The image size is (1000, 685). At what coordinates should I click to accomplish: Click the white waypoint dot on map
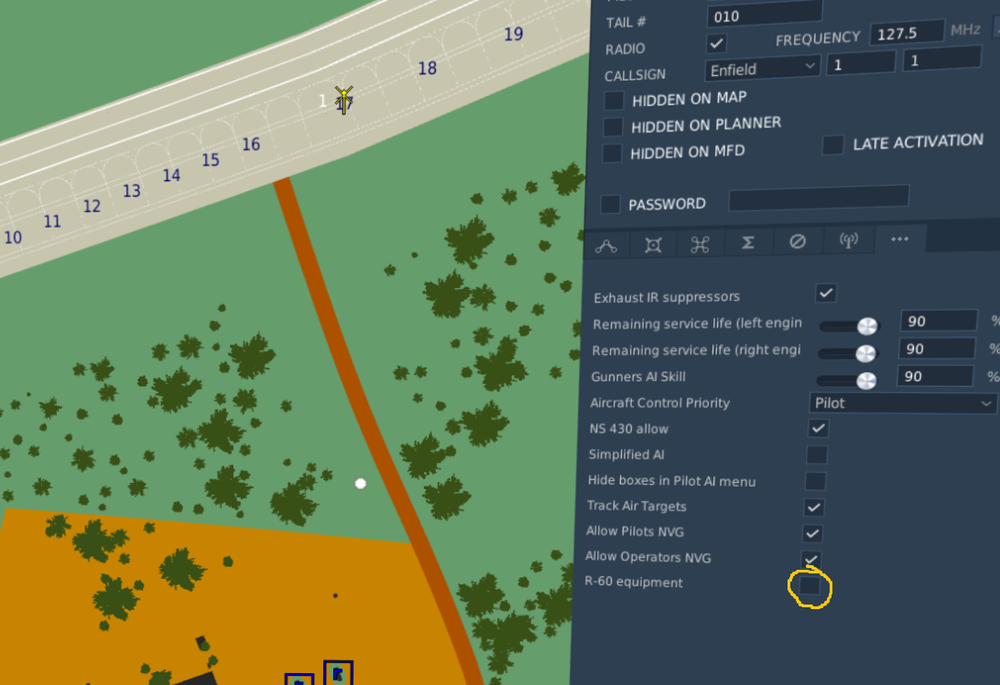point(360,483)
